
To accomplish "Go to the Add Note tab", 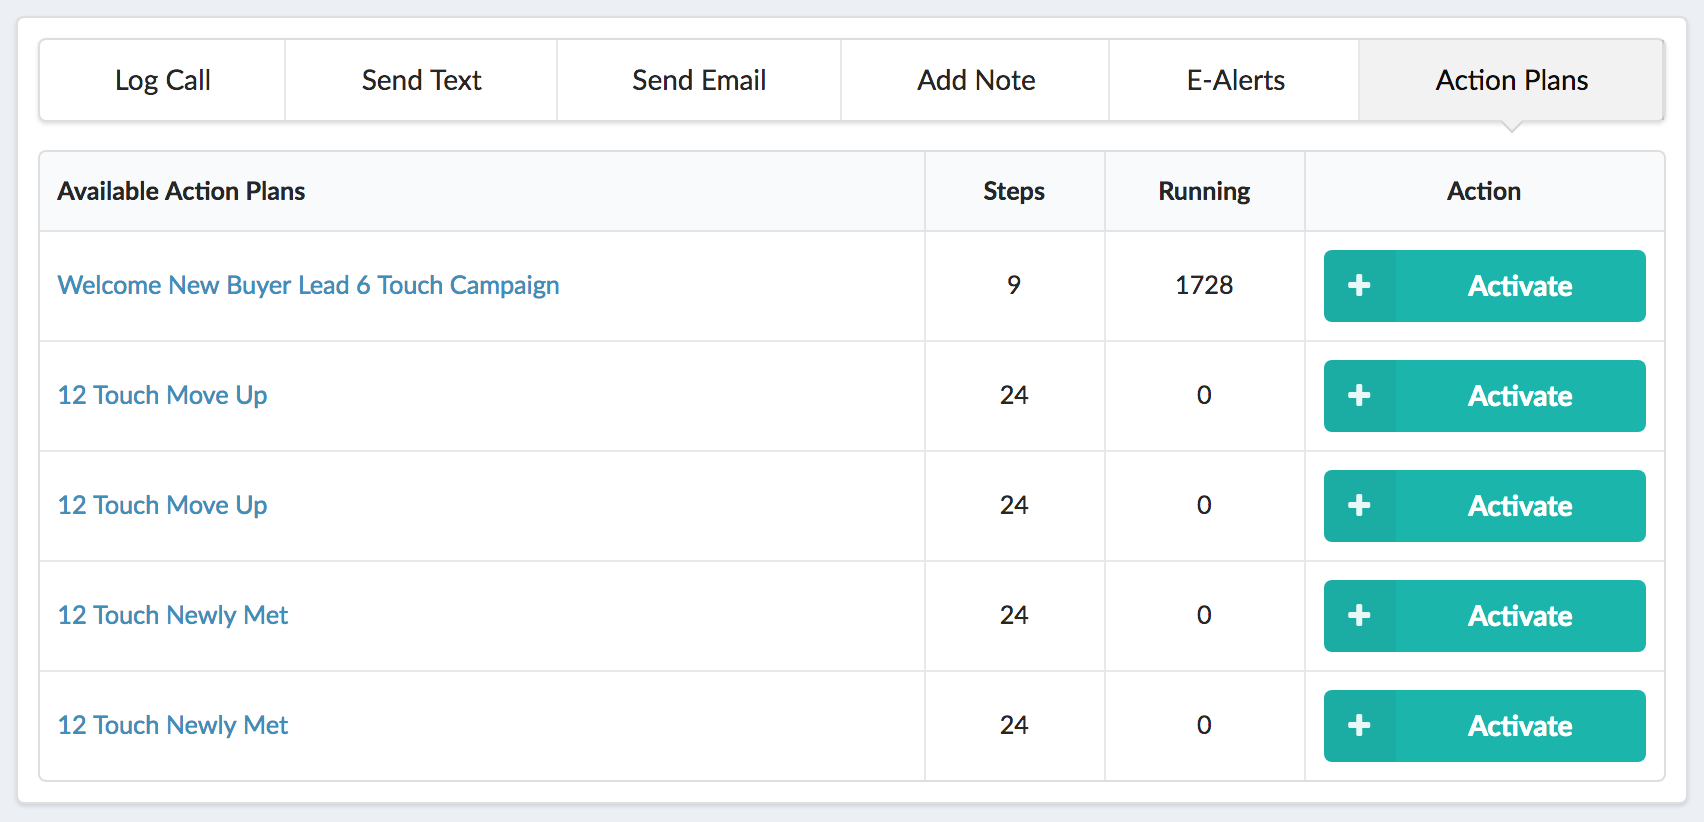I will click(976, 80).
